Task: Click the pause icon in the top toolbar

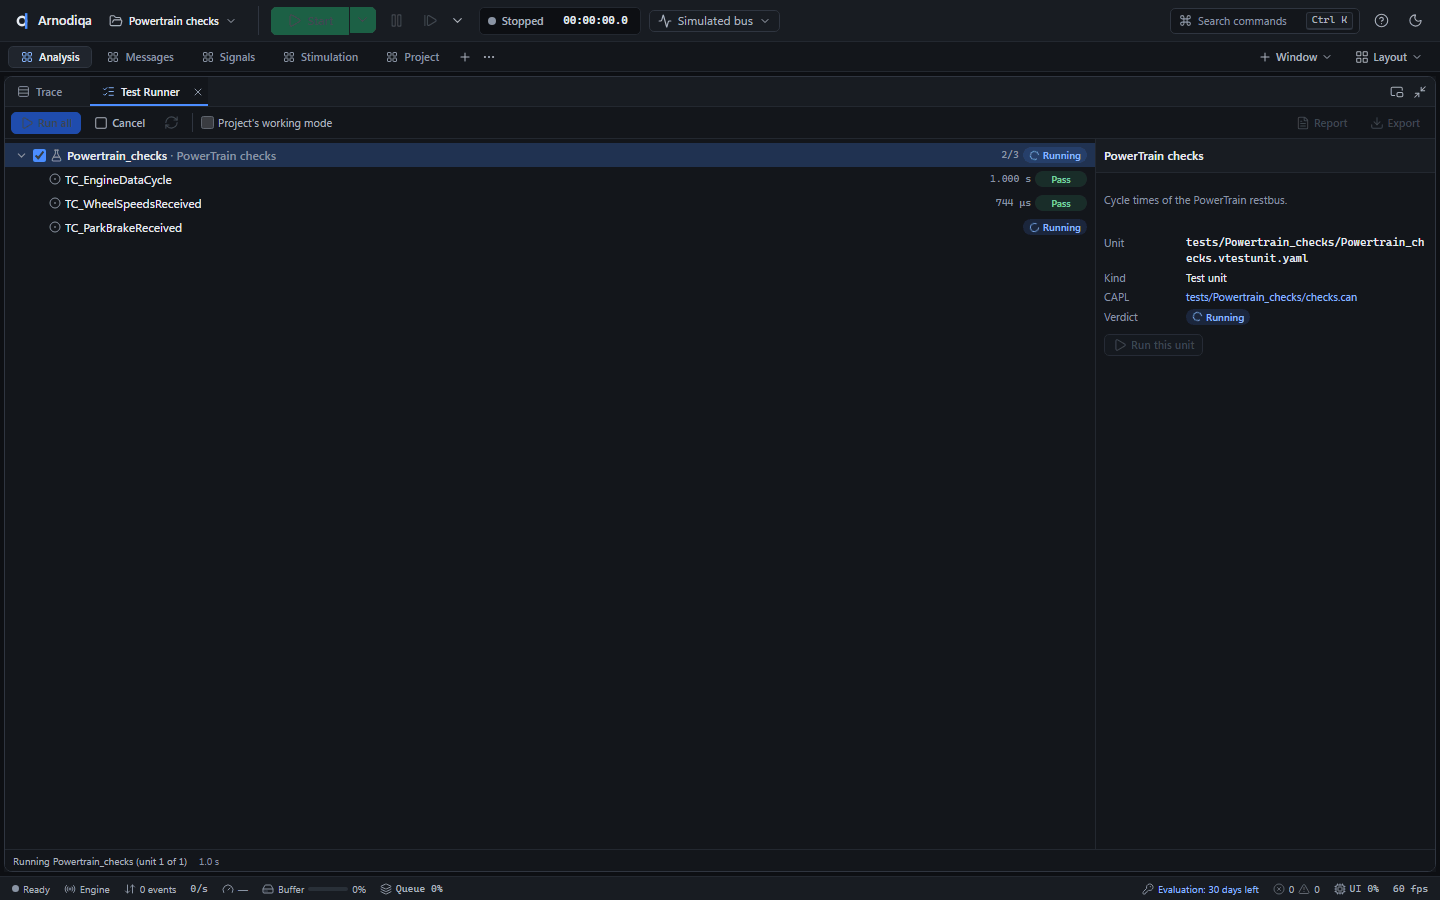Action: pyautogui.click(x=396, y=21)
